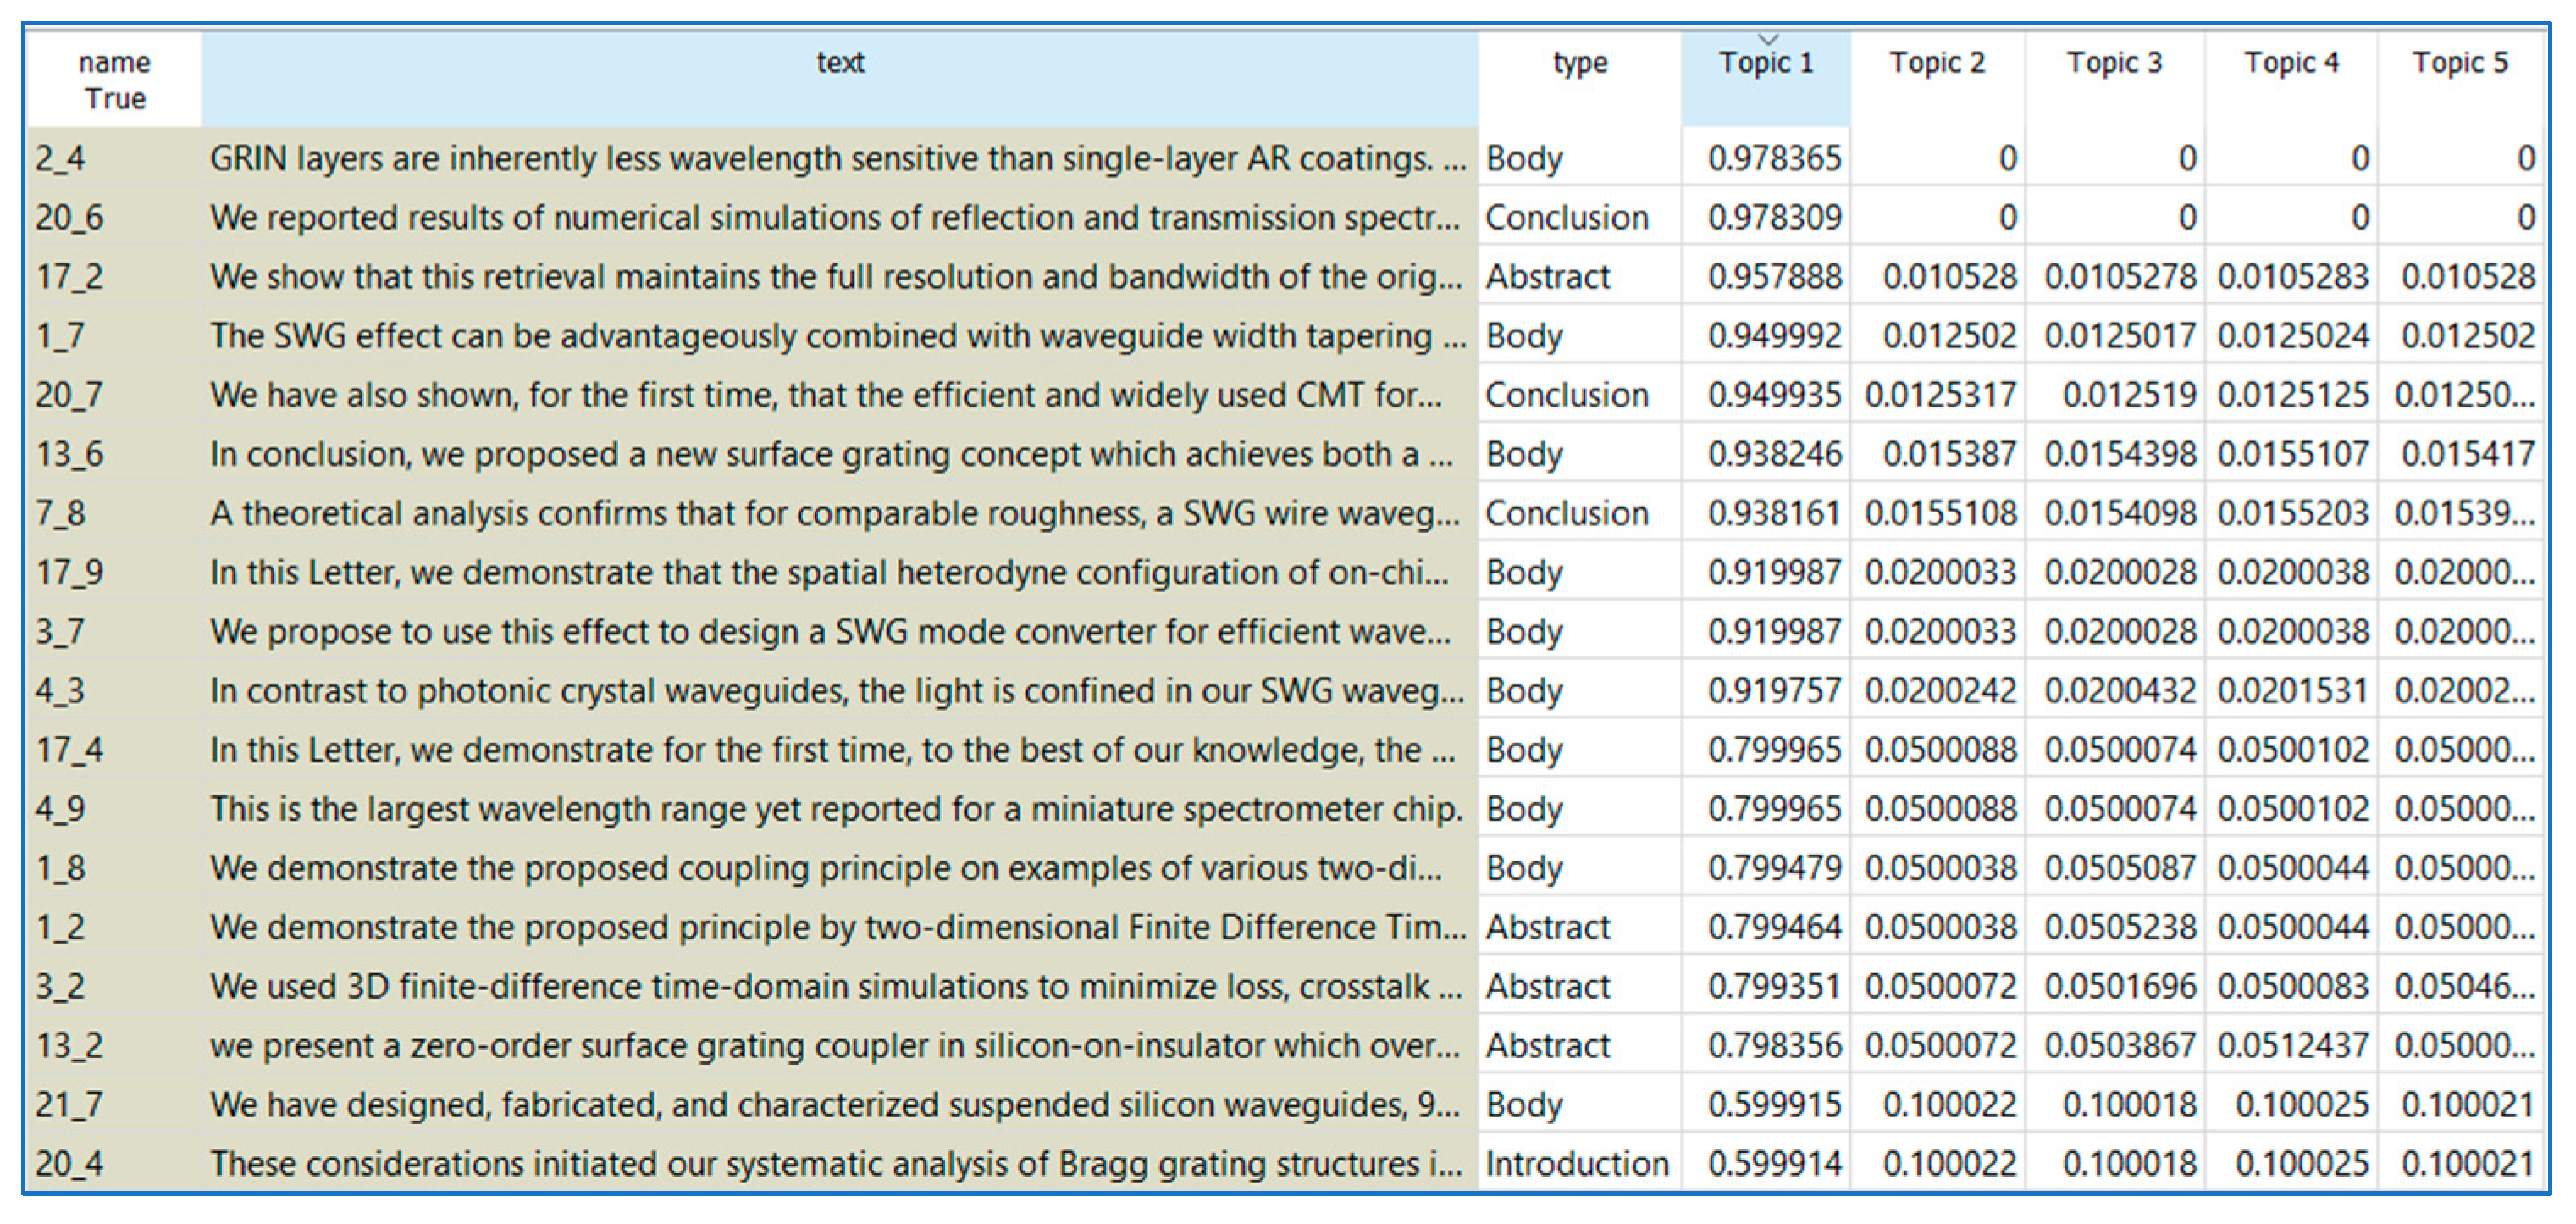This screenshot has height=1224, width=2576.
Task: Click text starting 'GRIN layers are inherently'
Action: click(x=838, y=158)
